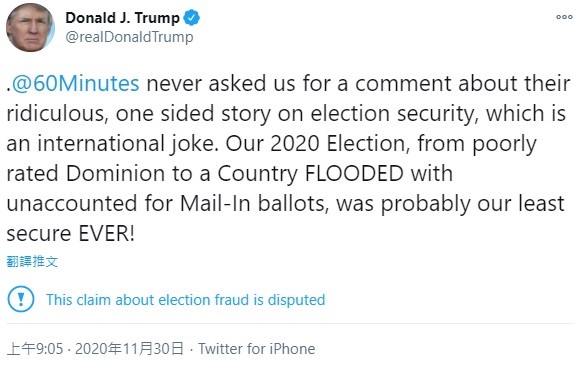
Task: Click the phrase 'international joke' in the tweet
Action: 128,143
